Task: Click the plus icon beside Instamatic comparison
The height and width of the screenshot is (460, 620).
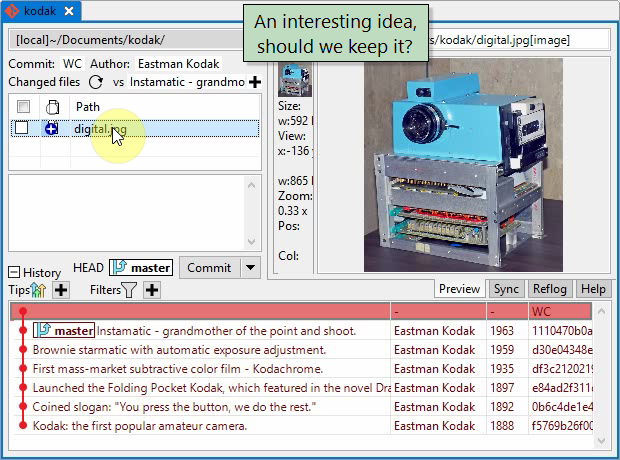Action: [255, 82]
